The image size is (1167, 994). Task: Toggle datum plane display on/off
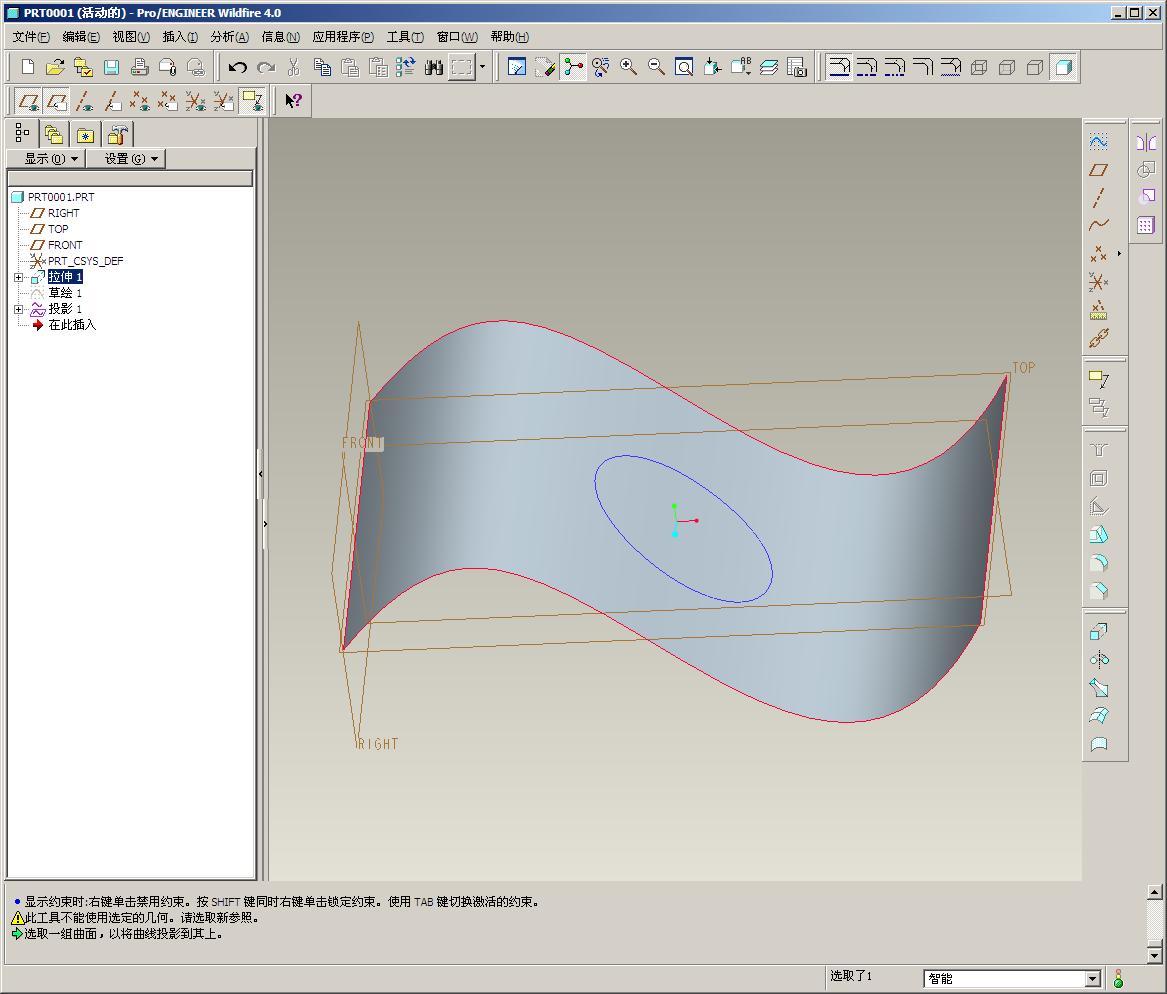click(x=29, y=101)
